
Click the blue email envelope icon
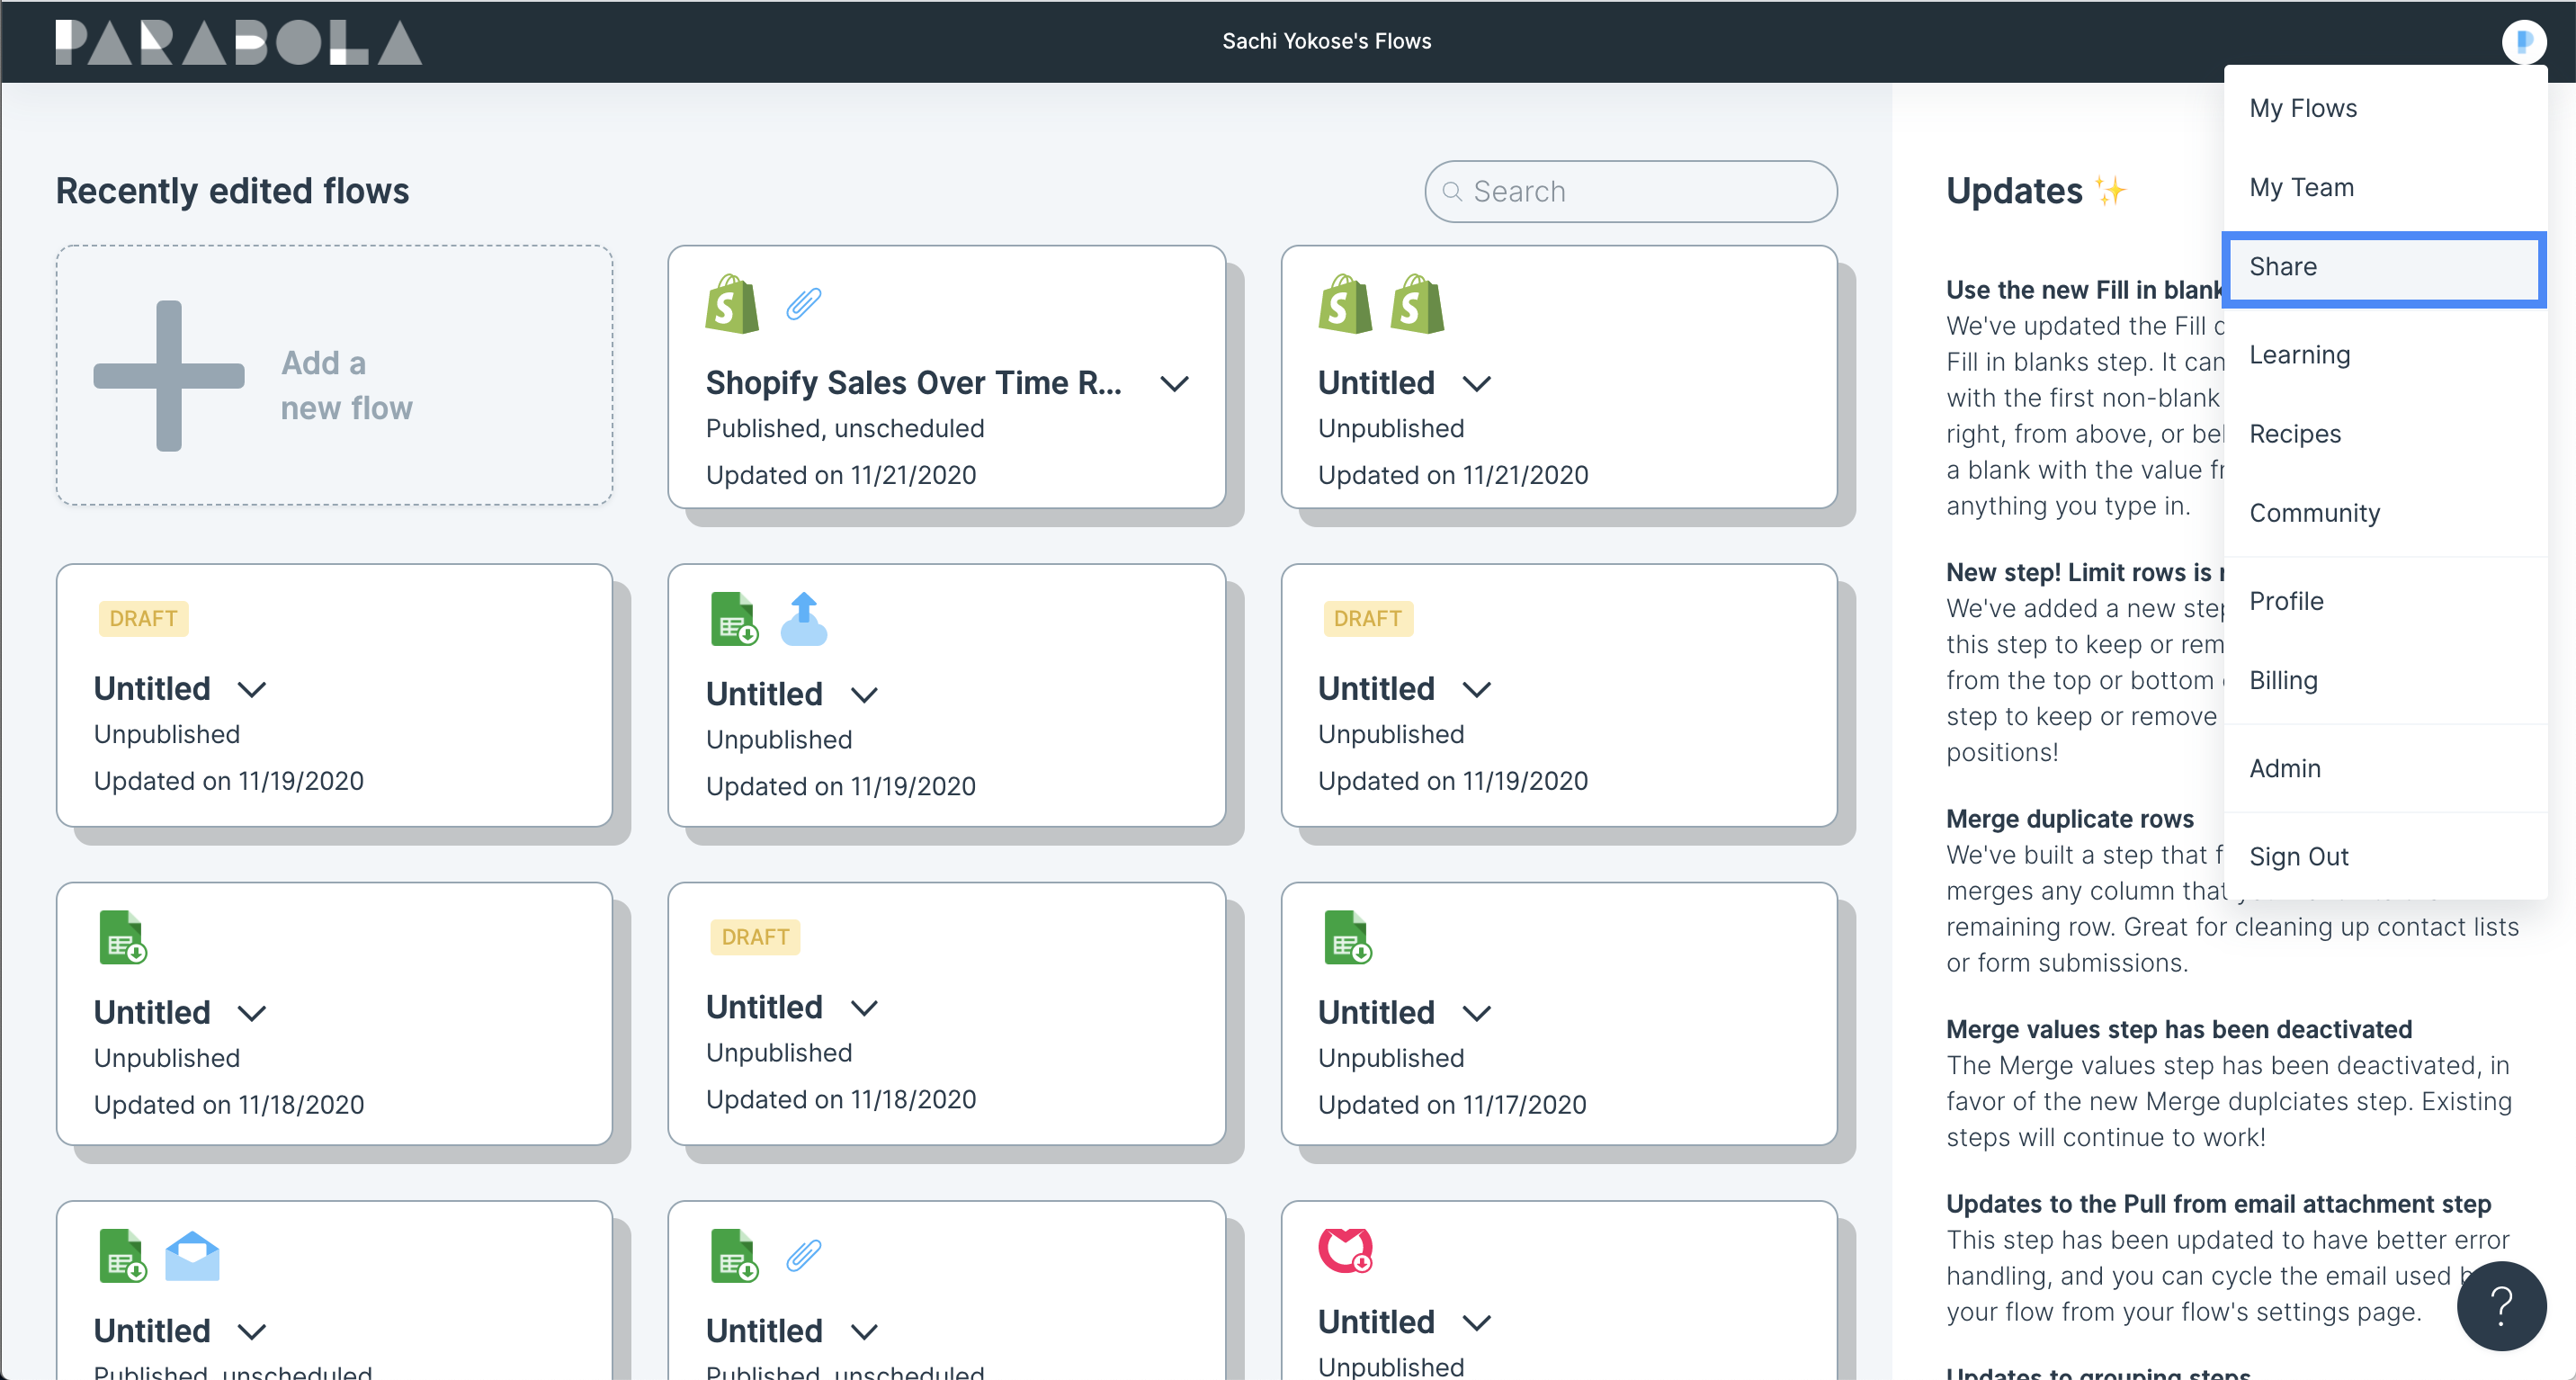click(192, 1256)
